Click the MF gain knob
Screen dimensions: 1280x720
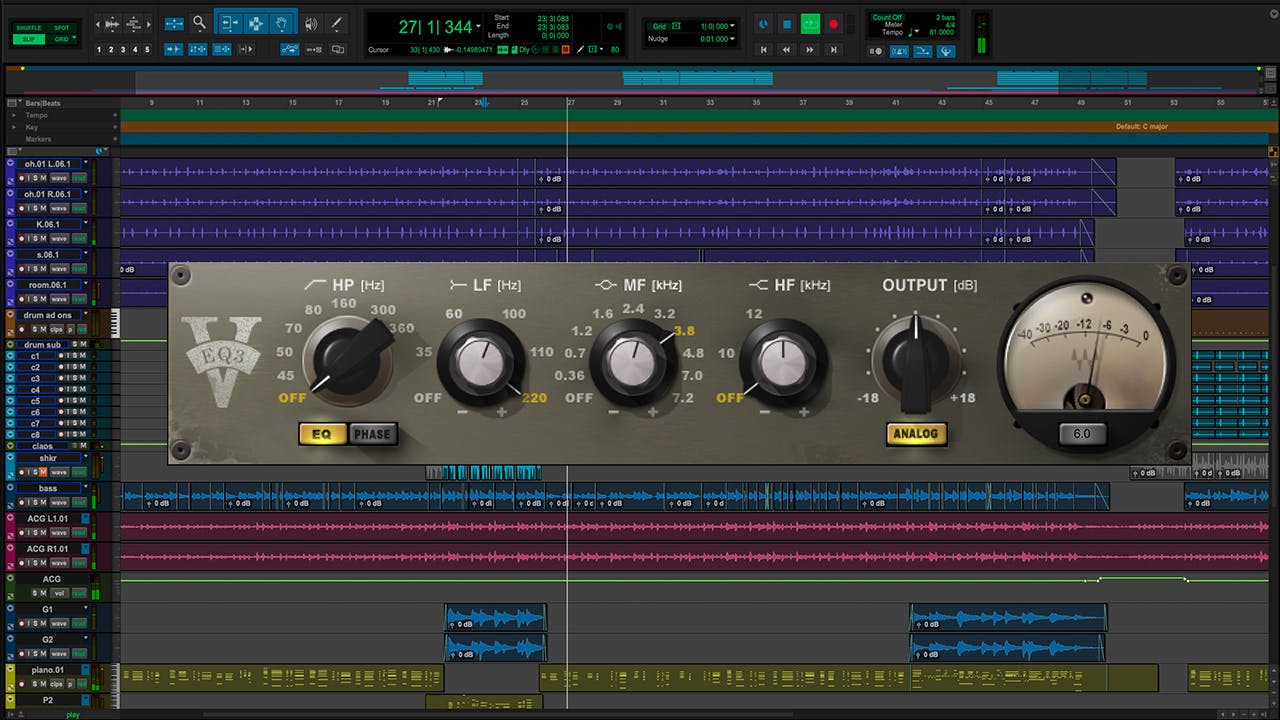point(632,362)
